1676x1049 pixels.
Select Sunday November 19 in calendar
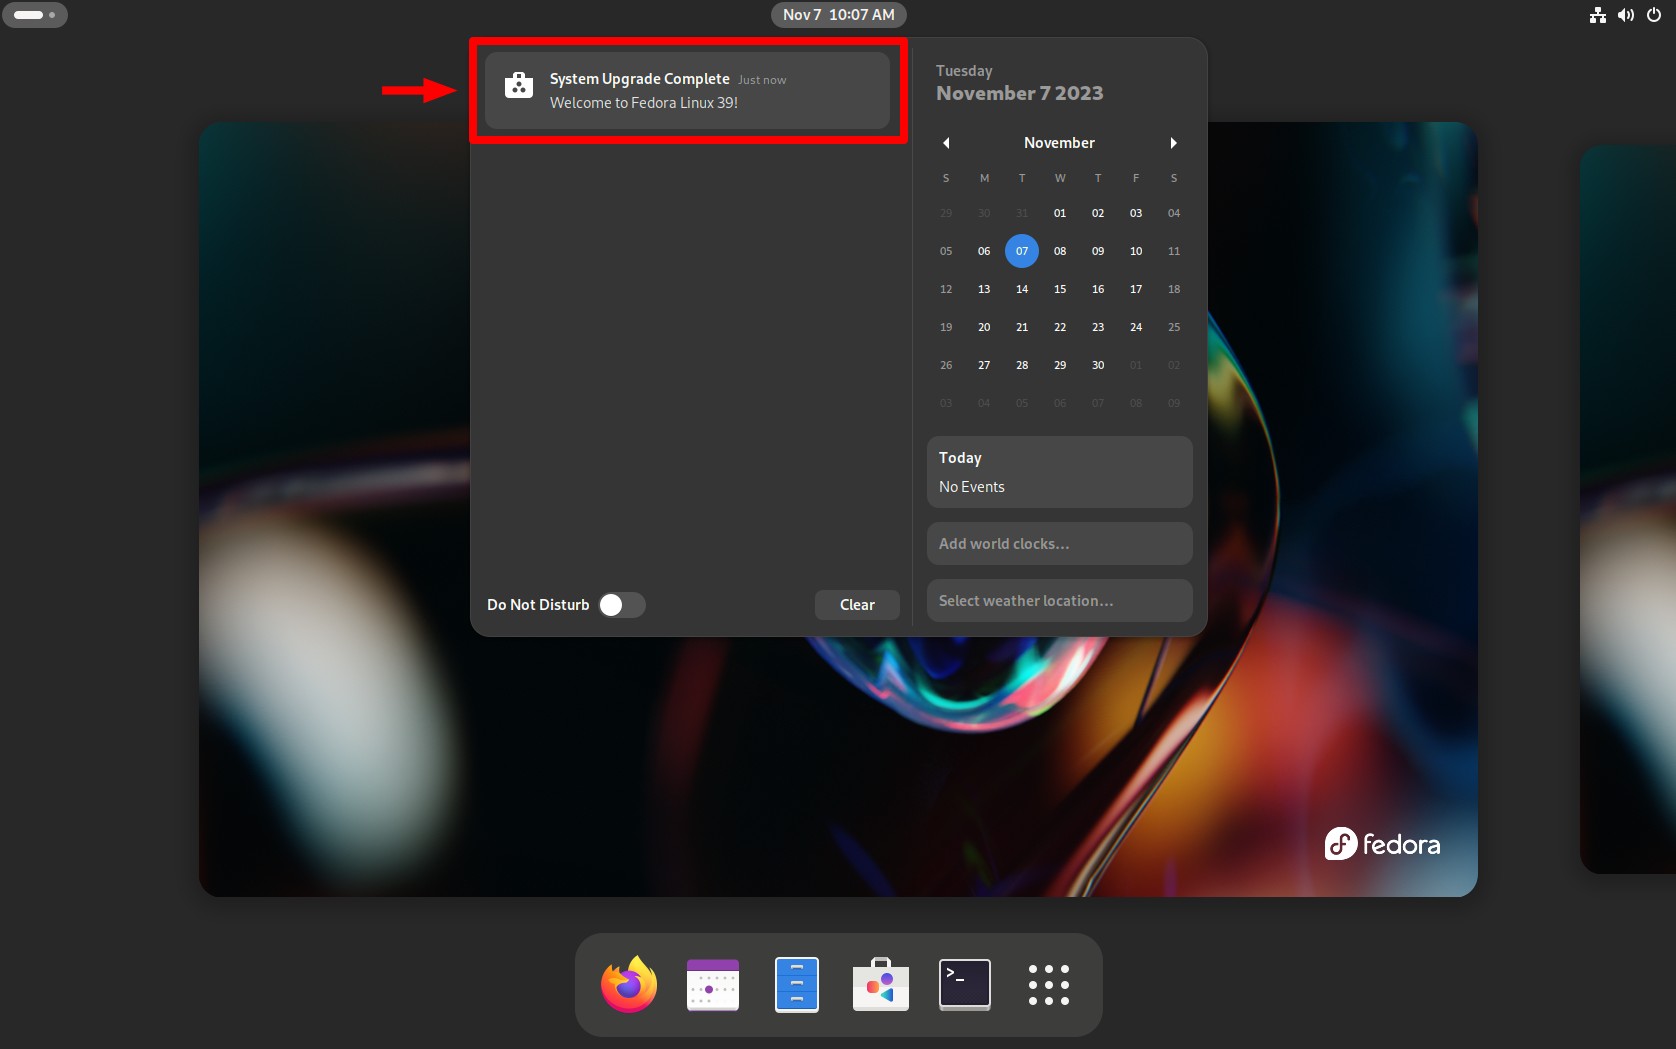click(946, 327)
